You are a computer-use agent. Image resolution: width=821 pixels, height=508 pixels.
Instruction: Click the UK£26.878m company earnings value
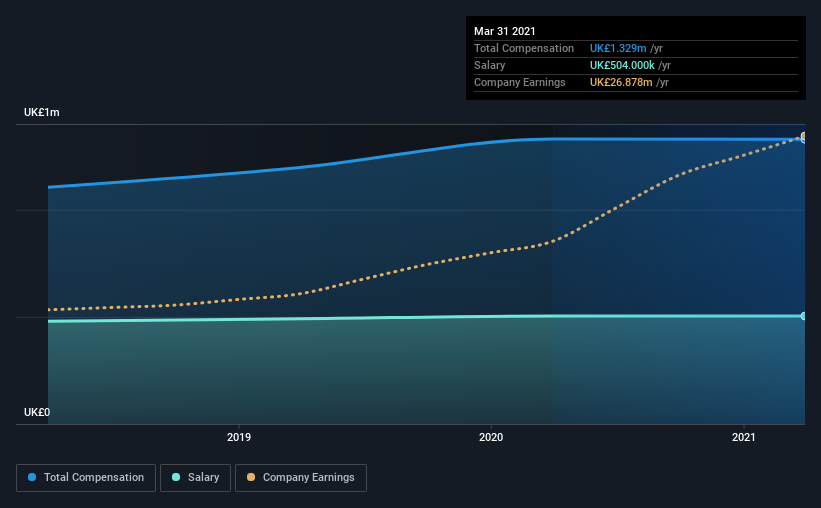pyautogui.click(x=621, y=82)
